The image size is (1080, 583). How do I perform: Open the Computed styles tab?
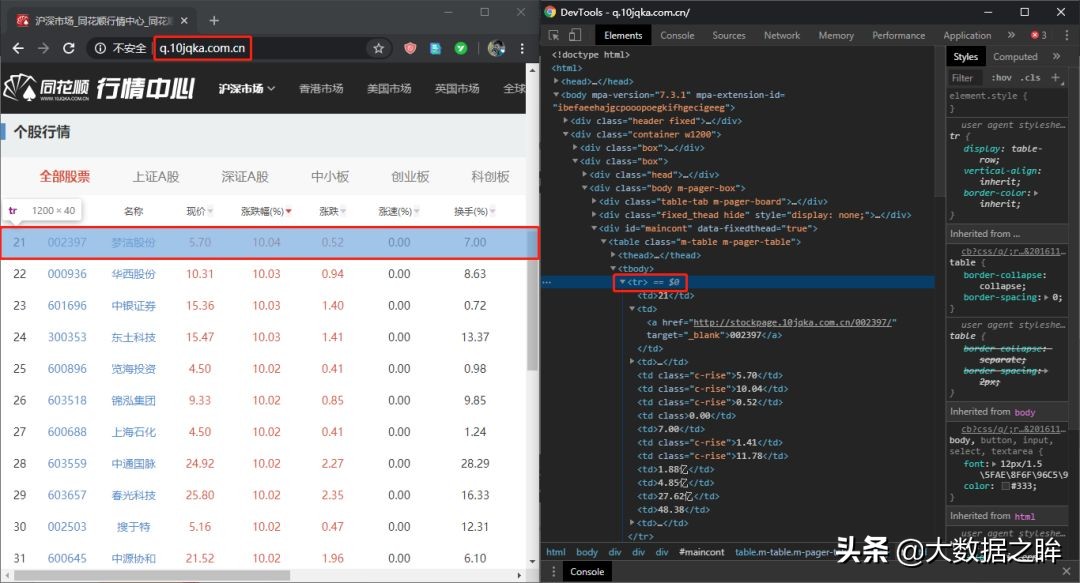click(1015, 57)
